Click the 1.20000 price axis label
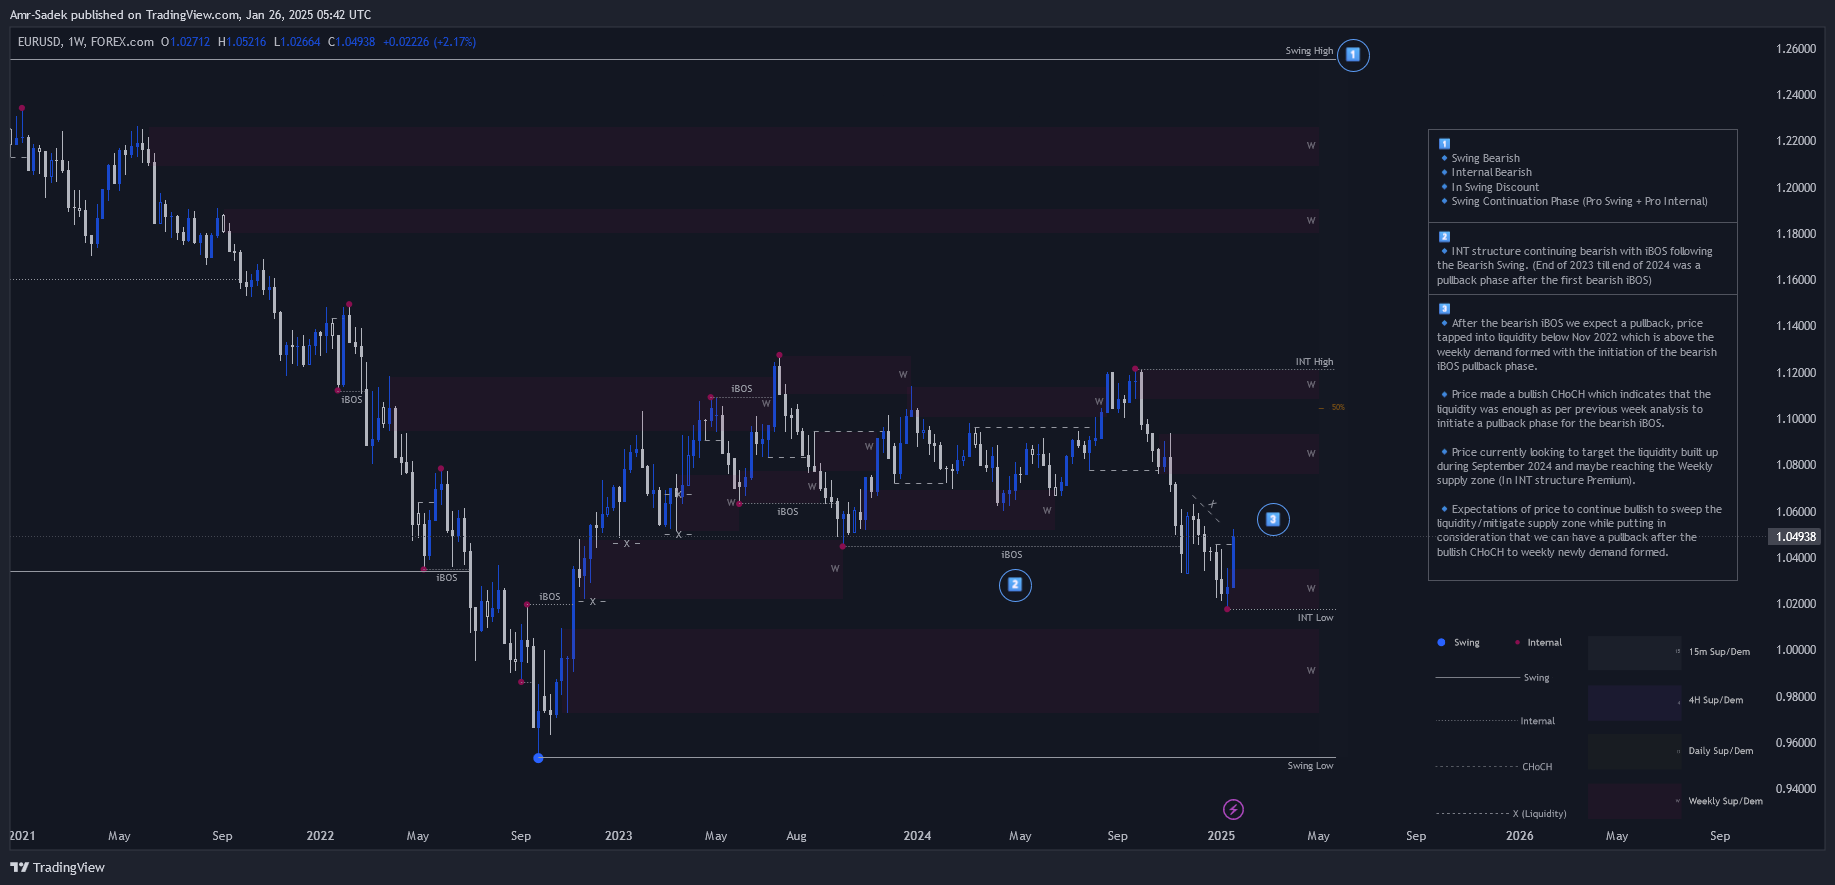The width and height of the screenshot is (1835, 885). point(1796,188)
